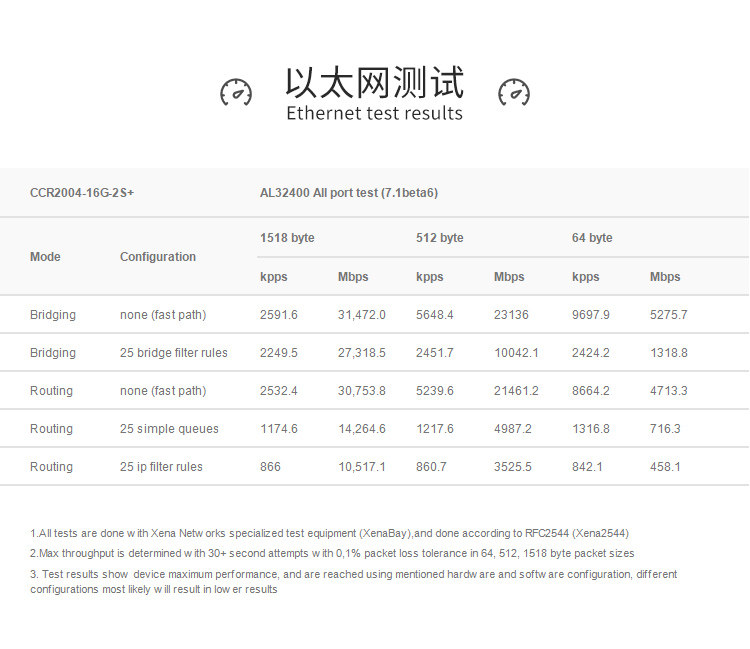Click the kpps header under 512 byte

[430, 277]
